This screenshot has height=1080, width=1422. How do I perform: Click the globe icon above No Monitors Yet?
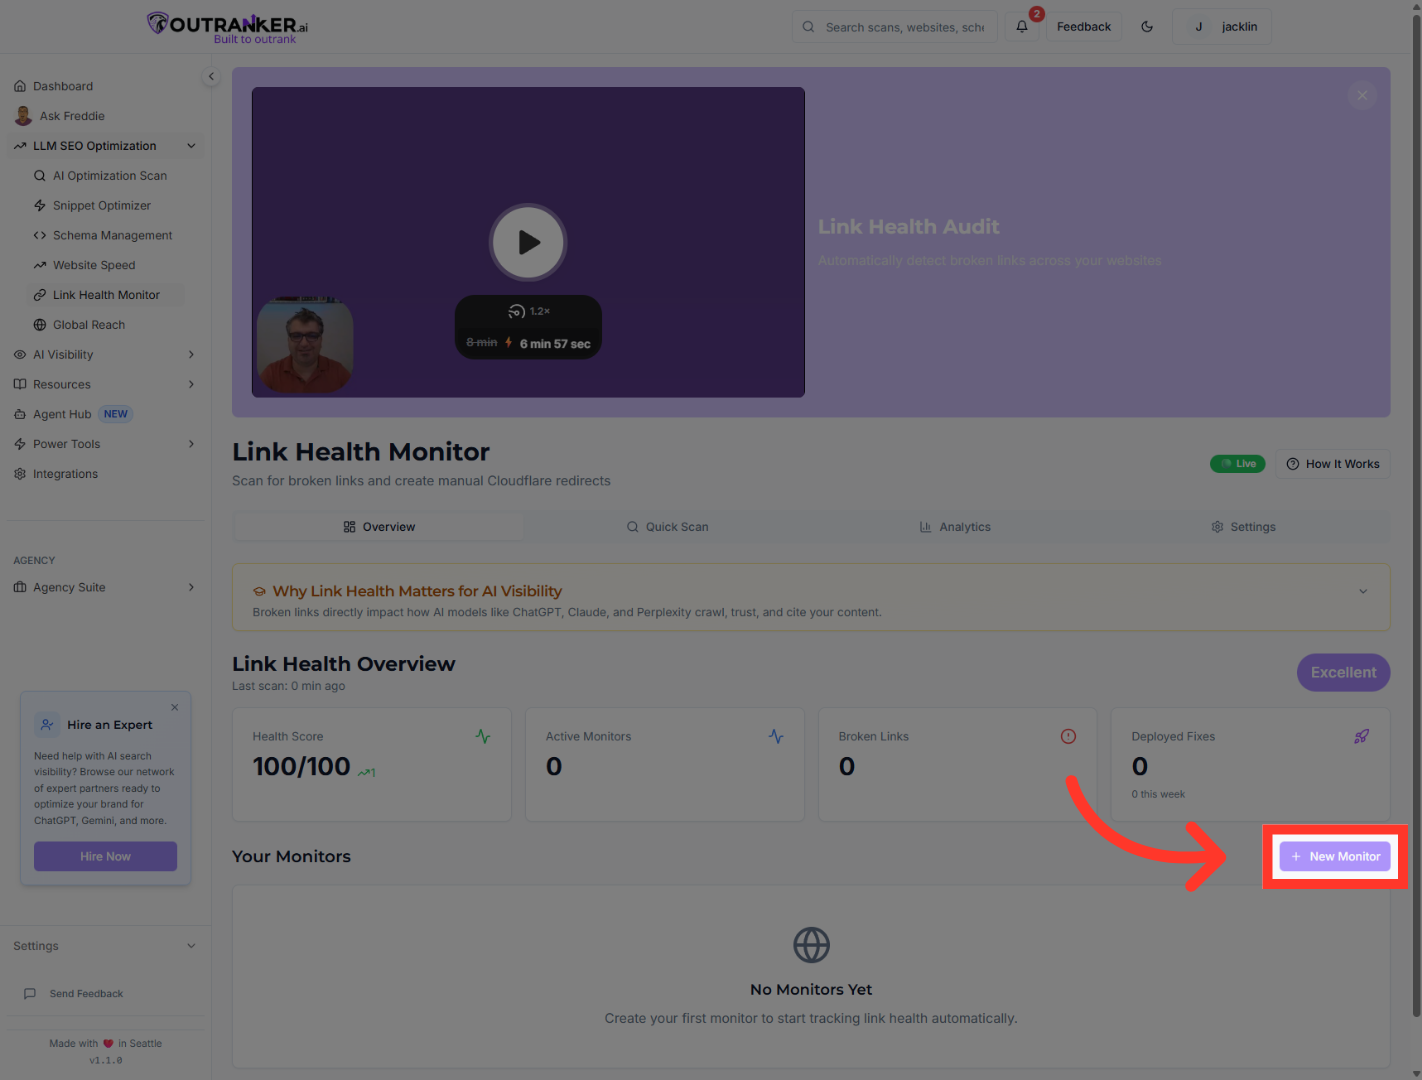(811, 945)
